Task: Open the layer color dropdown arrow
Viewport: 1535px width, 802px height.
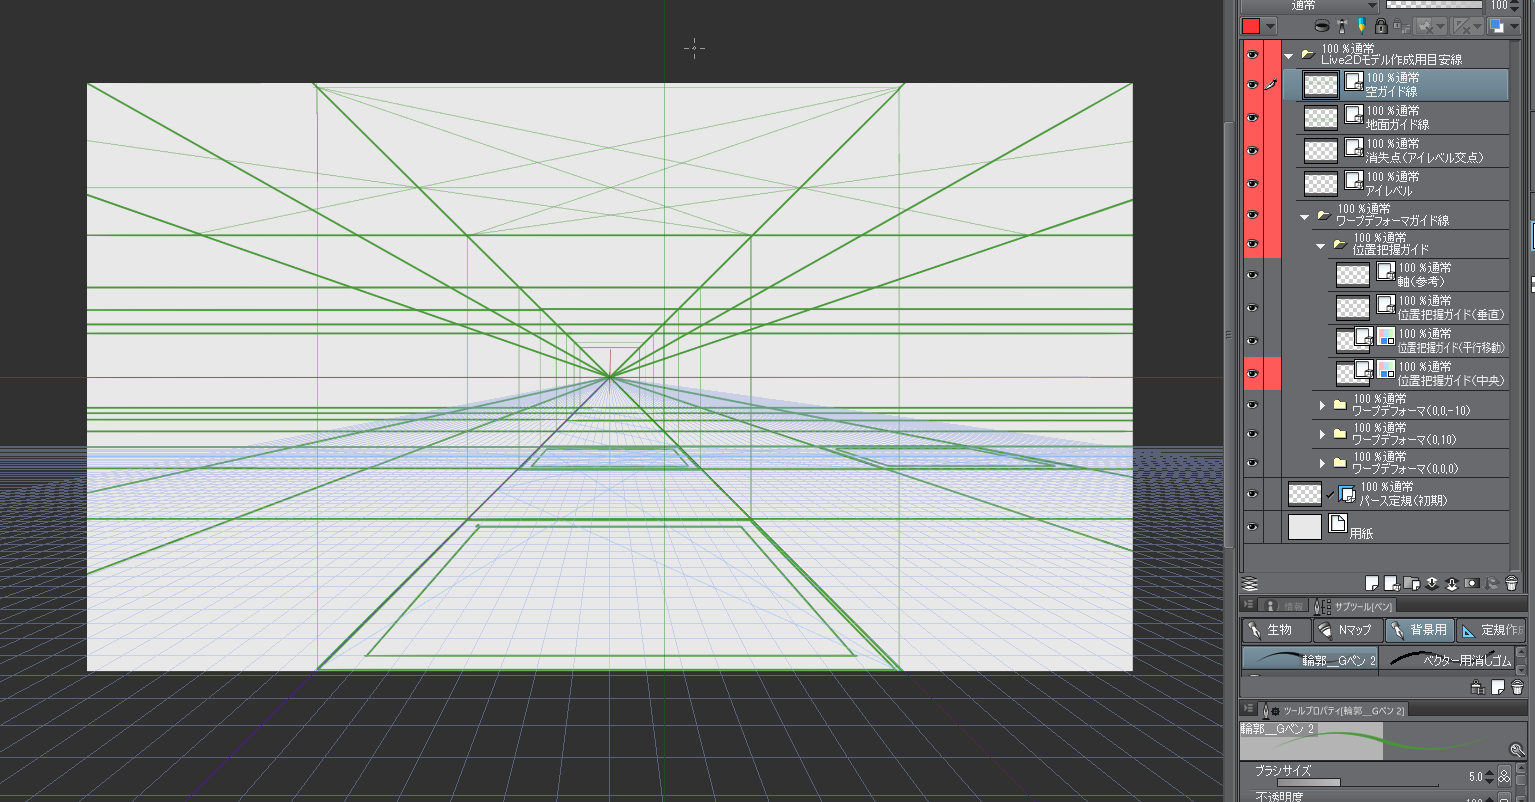Action: (1270, 26)
